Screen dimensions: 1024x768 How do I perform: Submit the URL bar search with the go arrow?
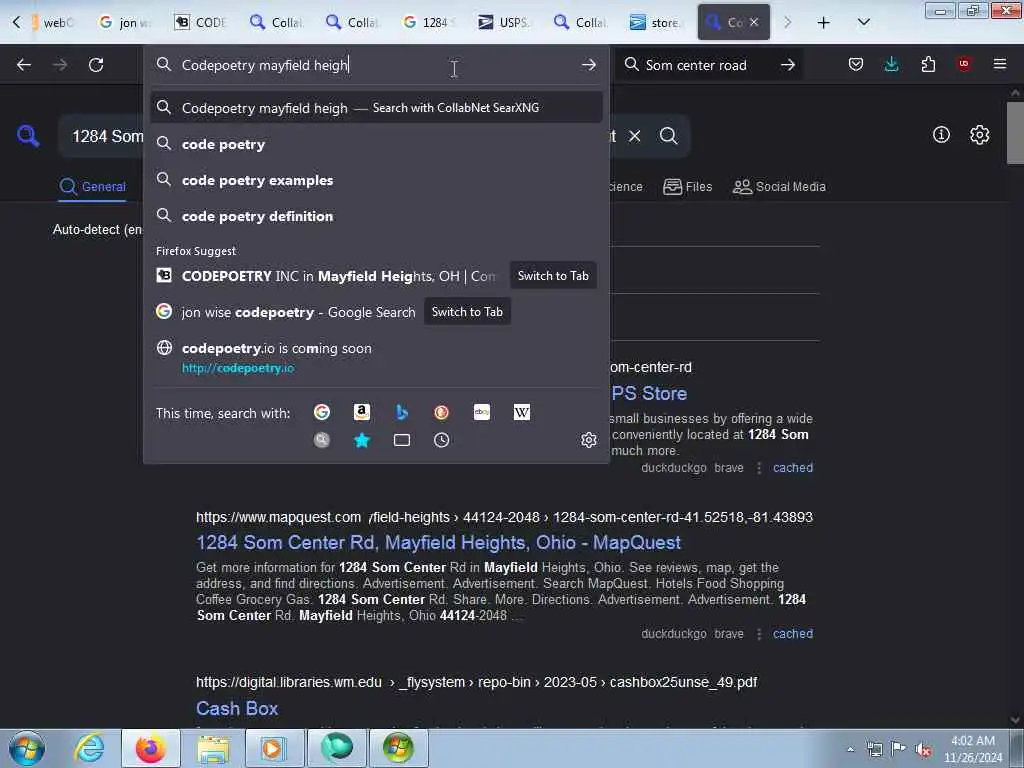588,65
